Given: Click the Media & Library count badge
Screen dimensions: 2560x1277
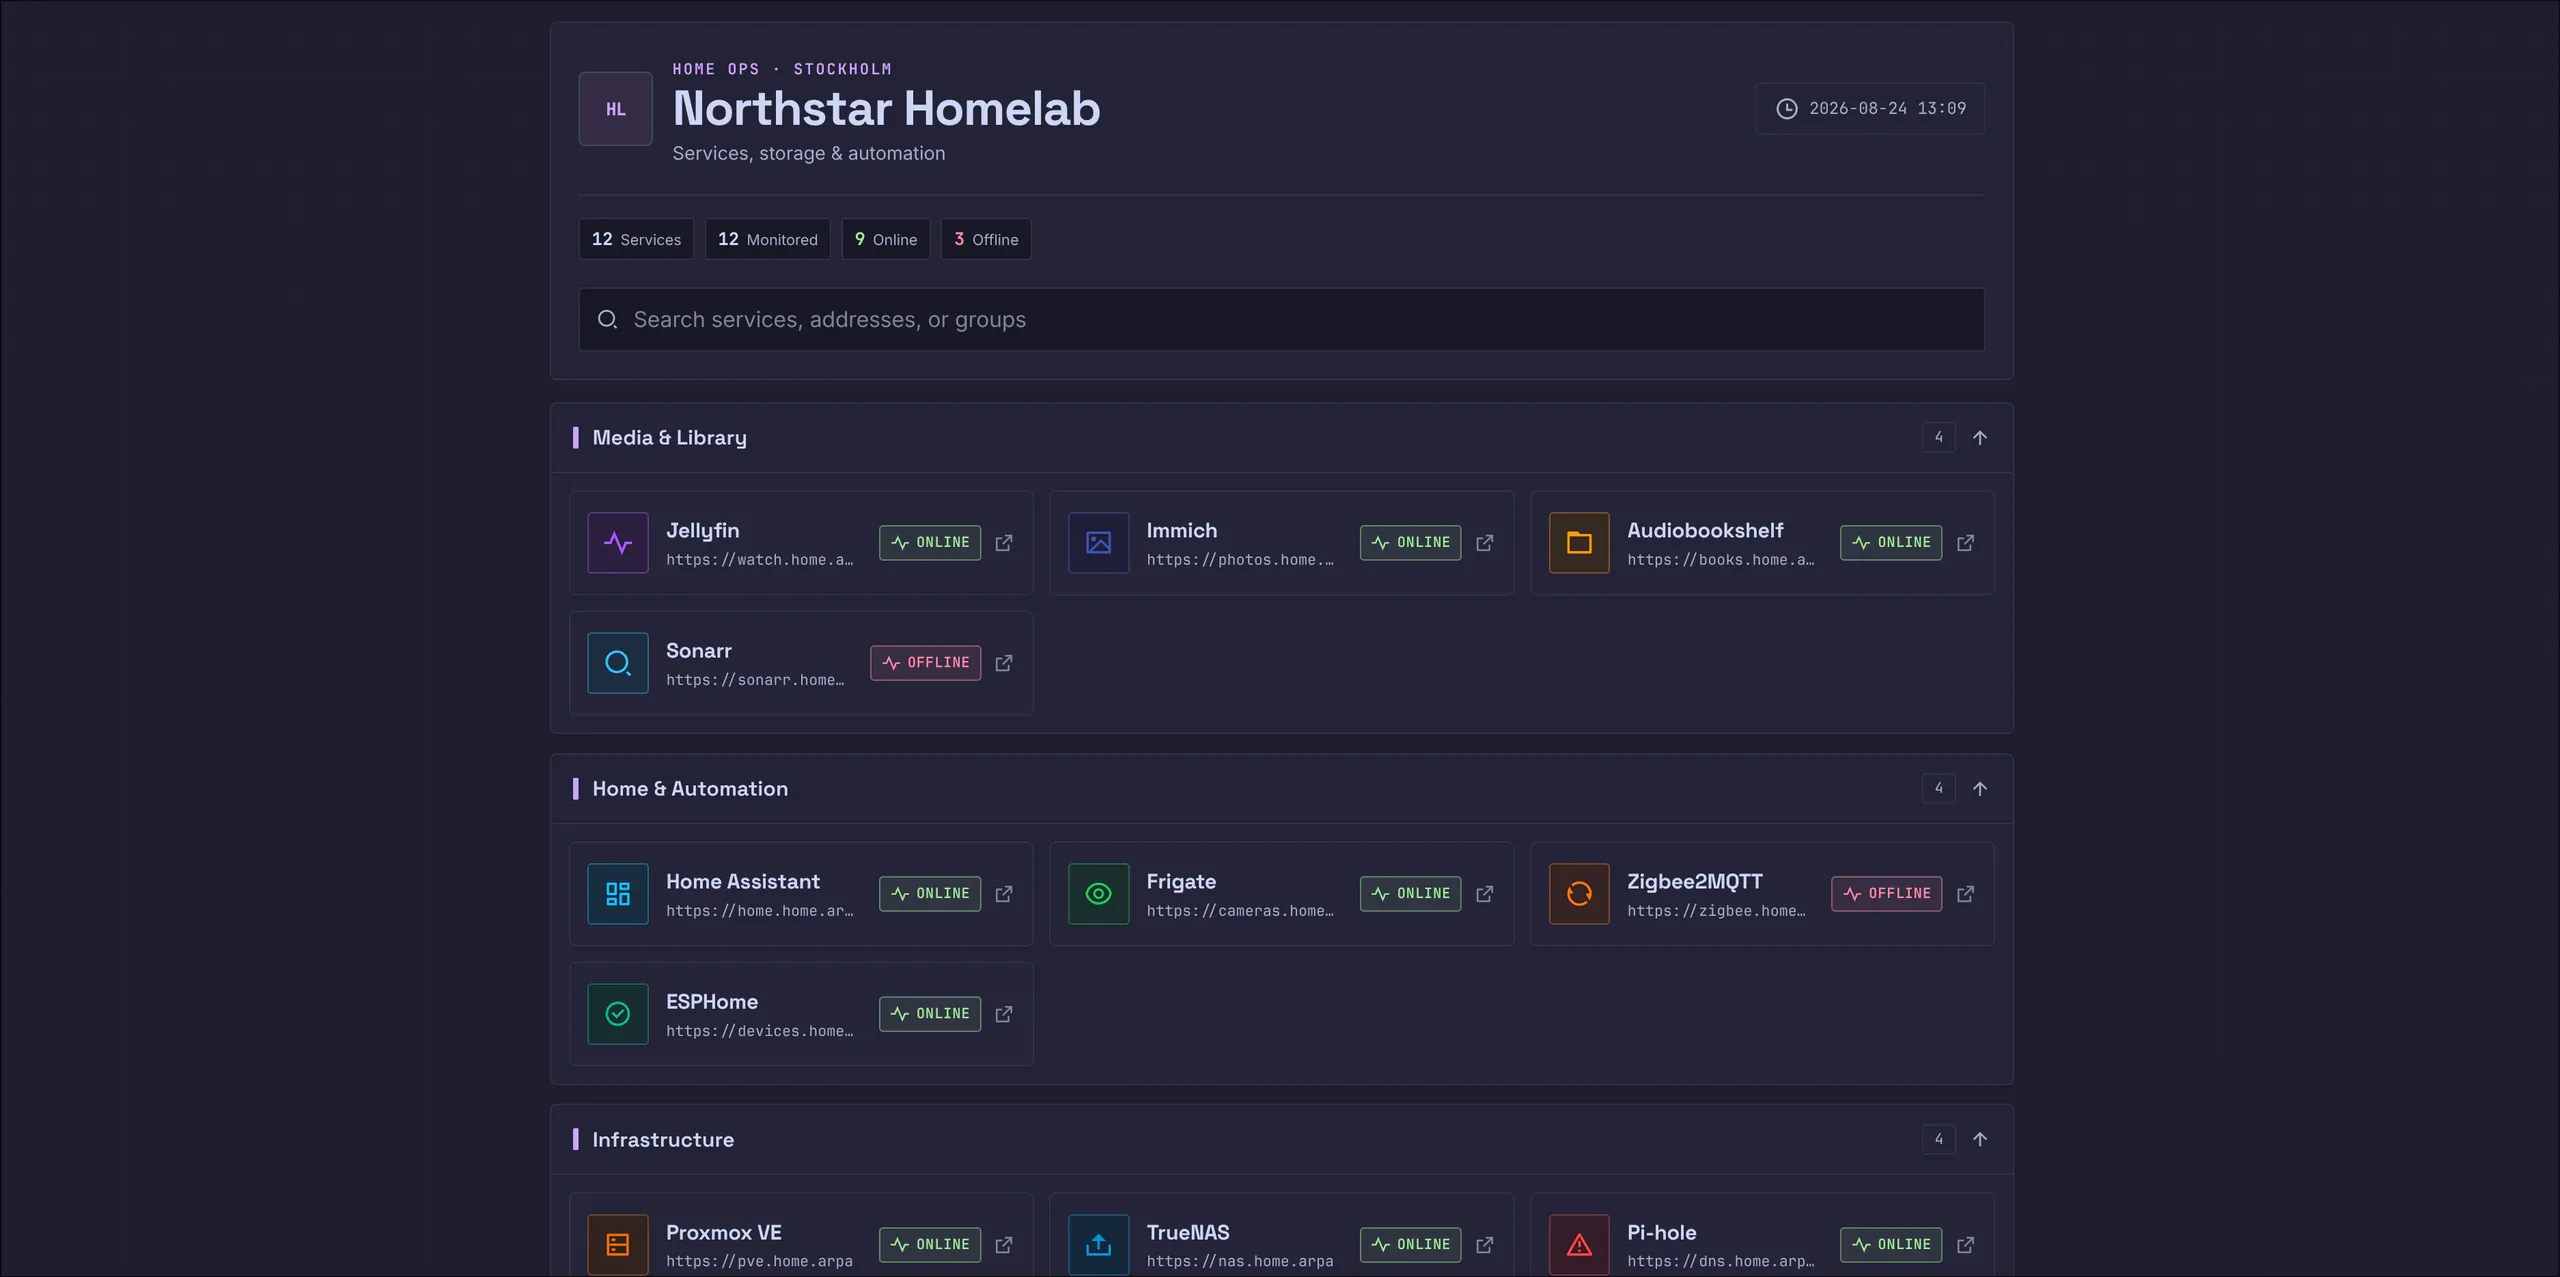Looking at the screenshot, I should 1939,438.
